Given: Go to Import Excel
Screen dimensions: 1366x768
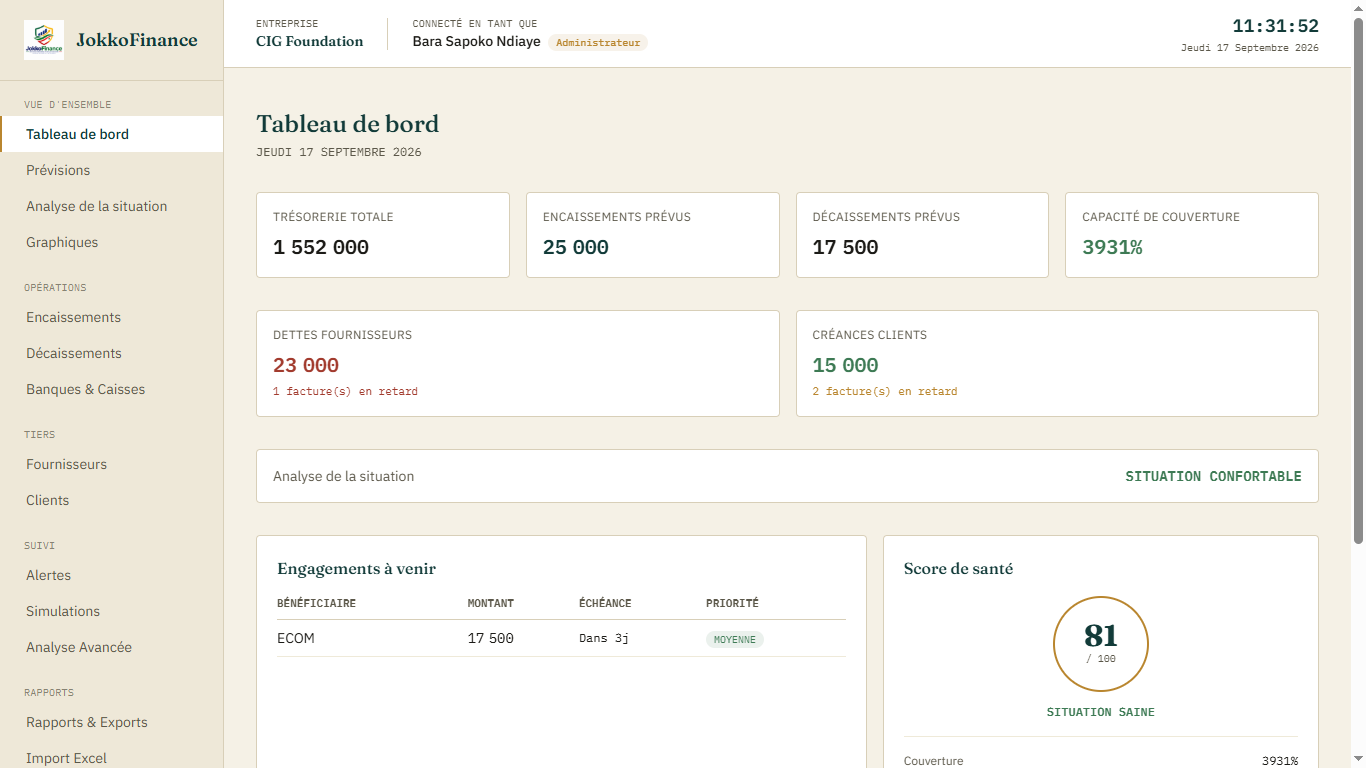Looking at the screenshot, I should click(x=112, y=758).
